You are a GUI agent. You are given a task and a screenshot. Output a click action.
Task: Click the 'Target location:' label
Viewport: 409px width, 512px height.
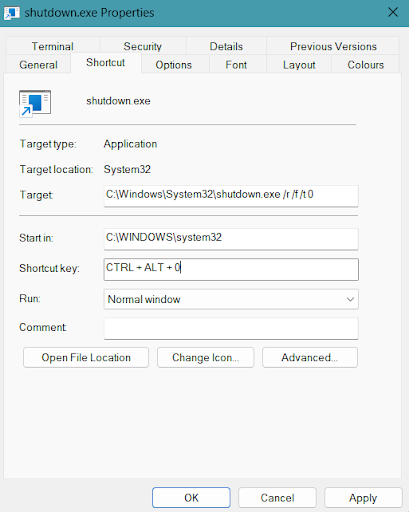coord(56,169)
